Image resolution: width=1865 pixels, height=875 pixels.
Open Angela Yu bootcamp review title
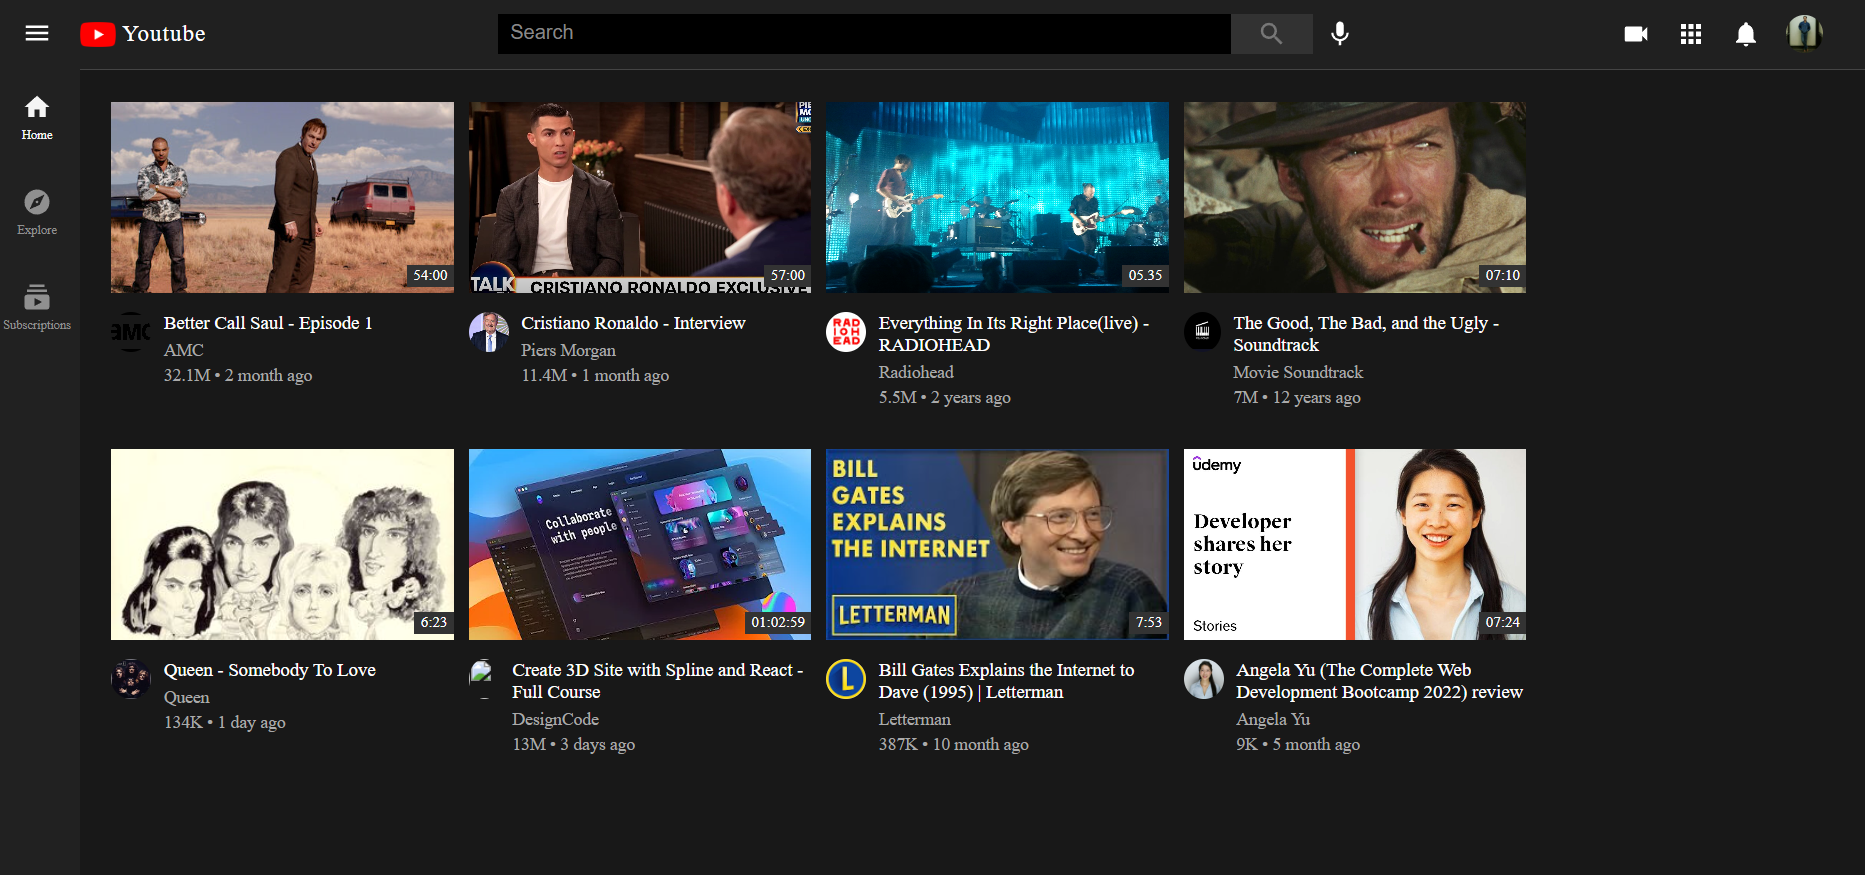(x=1379, y=681)
